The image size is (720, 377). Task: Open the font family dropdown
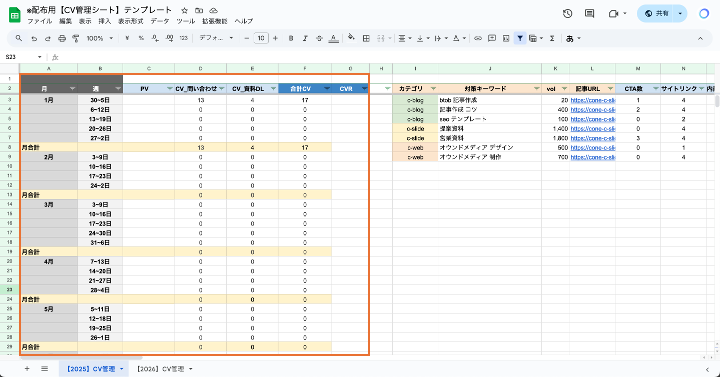[x=216, y=39]
